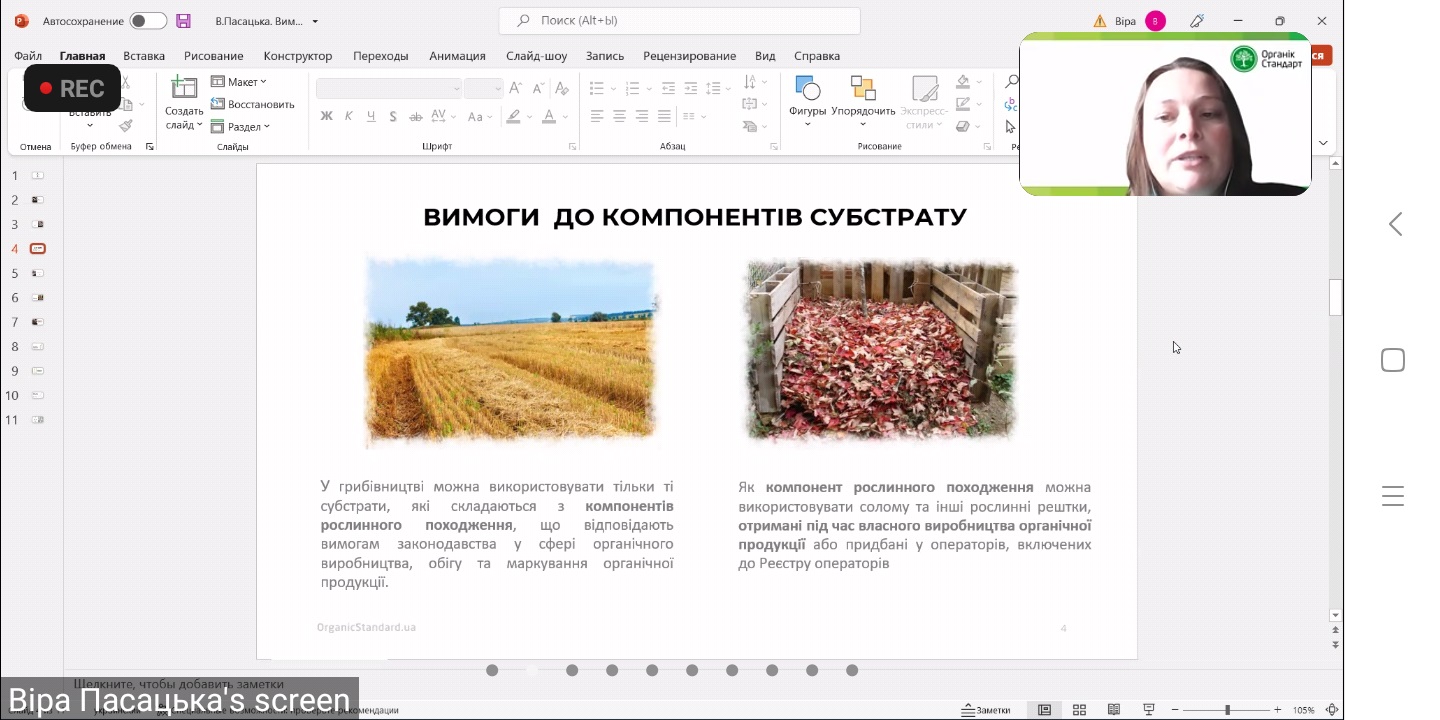Toggle the Autosave (Автосохранение) switch
Image resolution: width=1440 pixels, height=720 pixels.
(148, 21)
